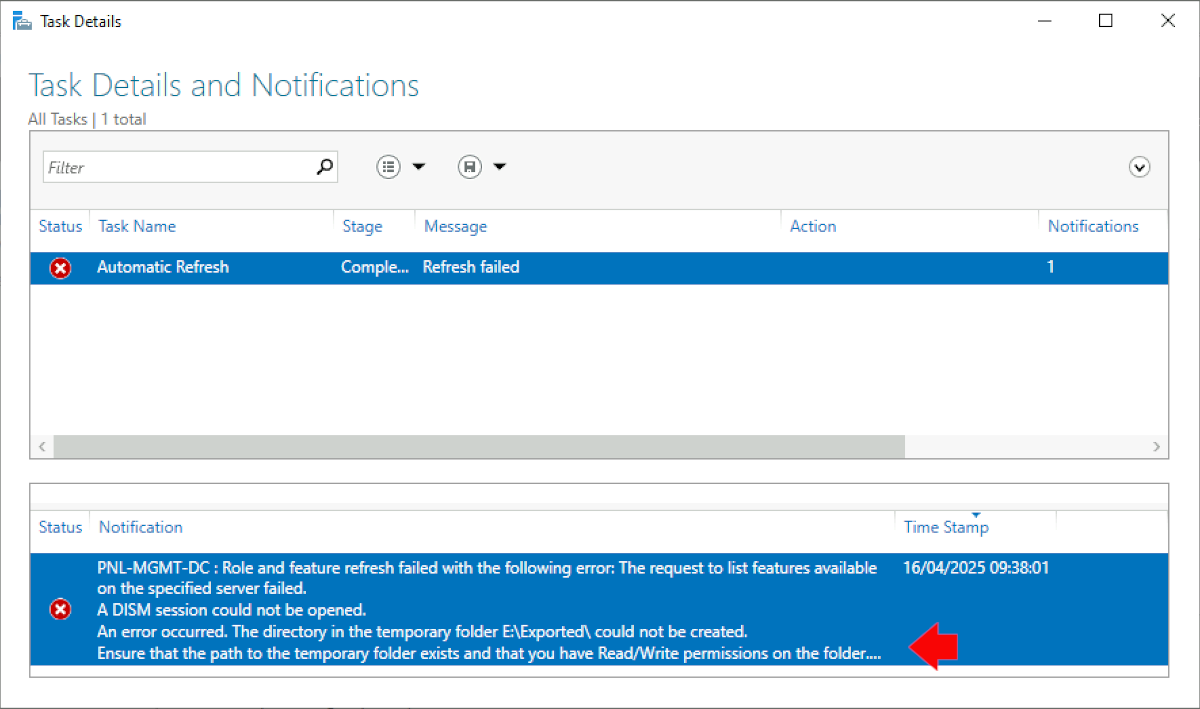Click the Refresh failed message cell
1200x709 pixels.
[471, 267]
